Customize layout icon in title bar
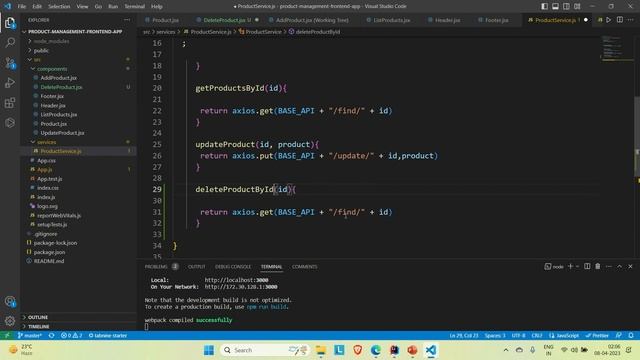The image size is (640, 360). pos(577,6)
